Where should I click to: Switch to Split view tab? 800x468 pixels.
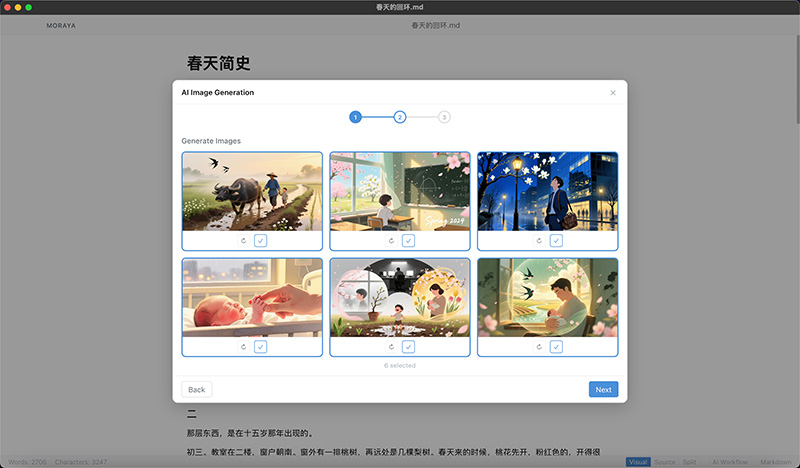[689, 462]
